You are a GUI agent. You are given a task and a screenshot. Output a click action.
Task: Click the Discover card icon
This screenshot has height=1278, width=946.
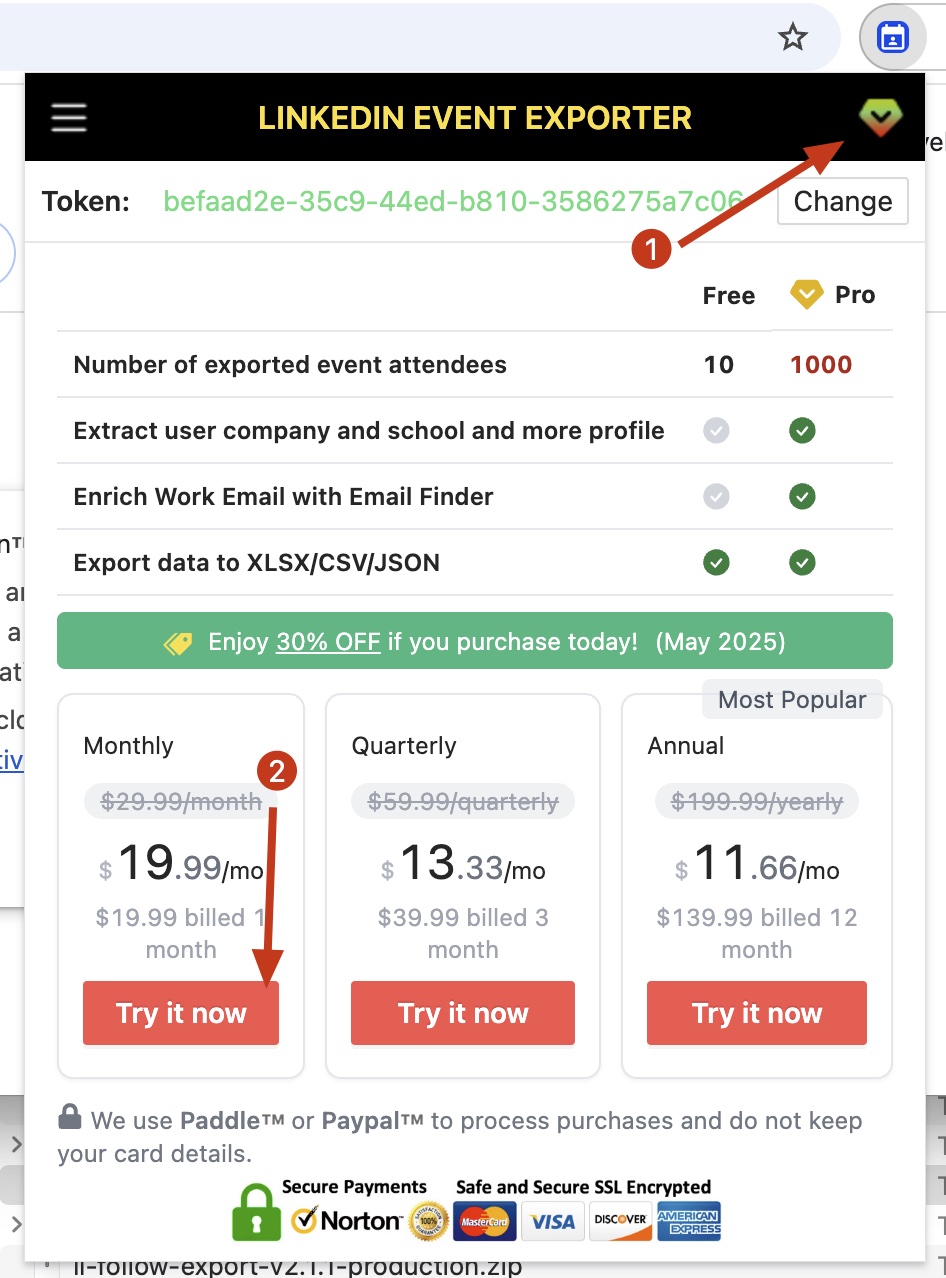click(x=620, y=1221)
